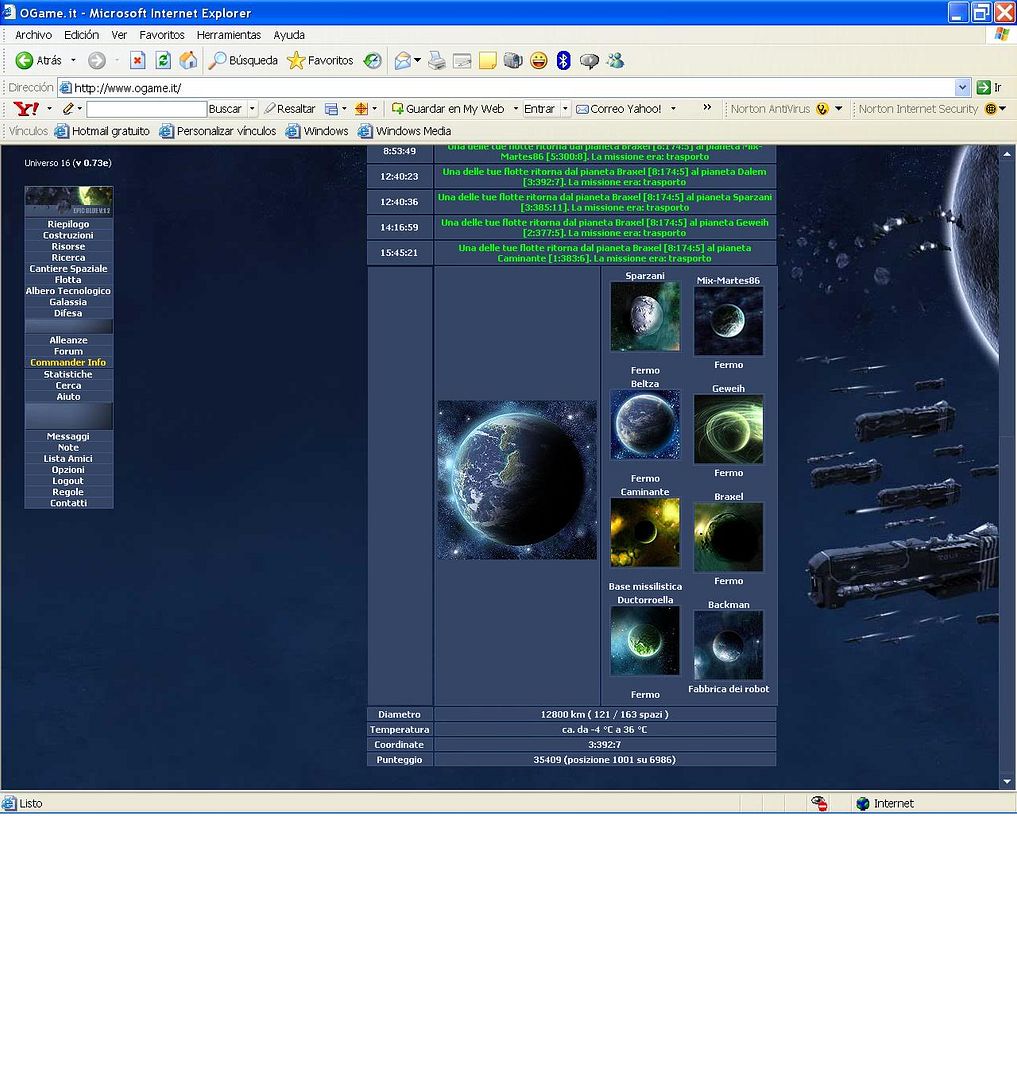This screenshot has width=1017, height=1080.
Task: Select the Sparzani planet thumbnail
Action: click(645, 316)
